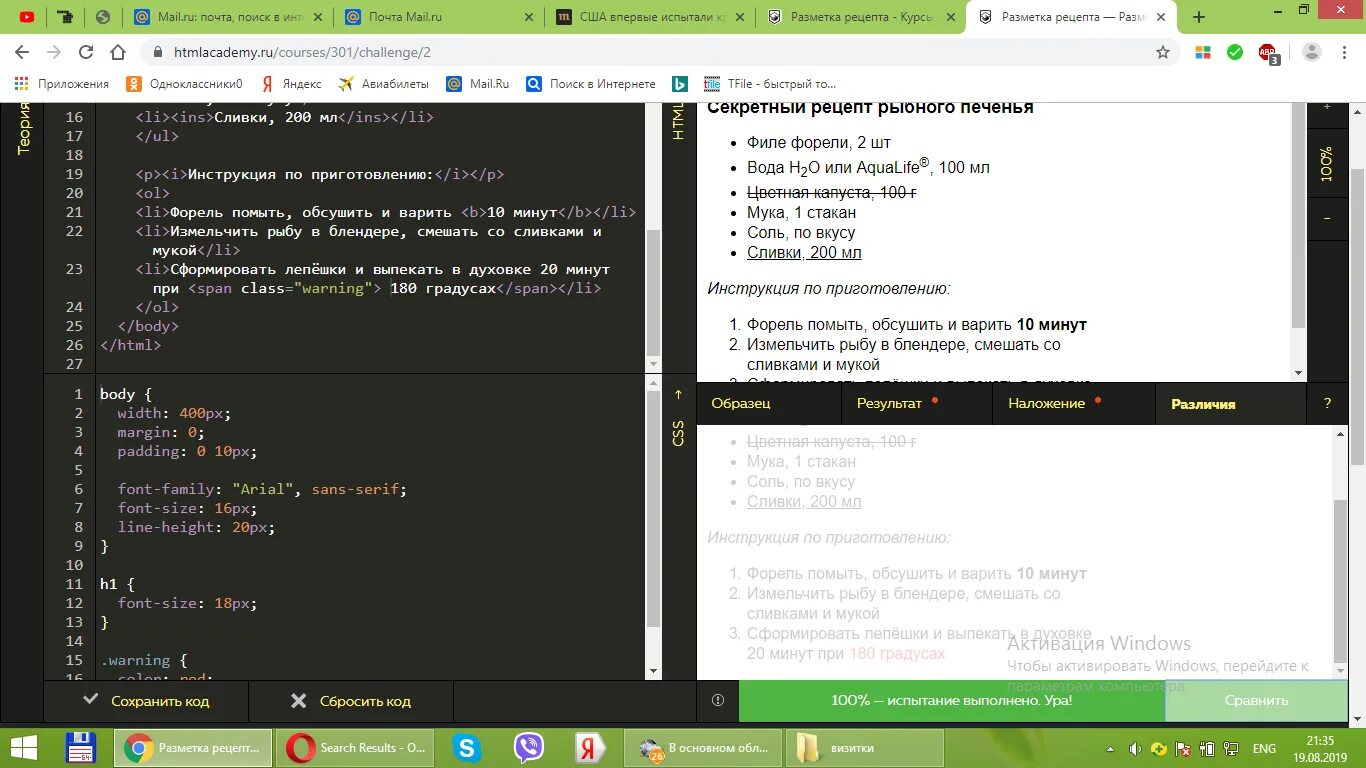This screenshot has height=768, width=1366.
Task: Open the Яндекс bookmark
Action: (291, 84)
